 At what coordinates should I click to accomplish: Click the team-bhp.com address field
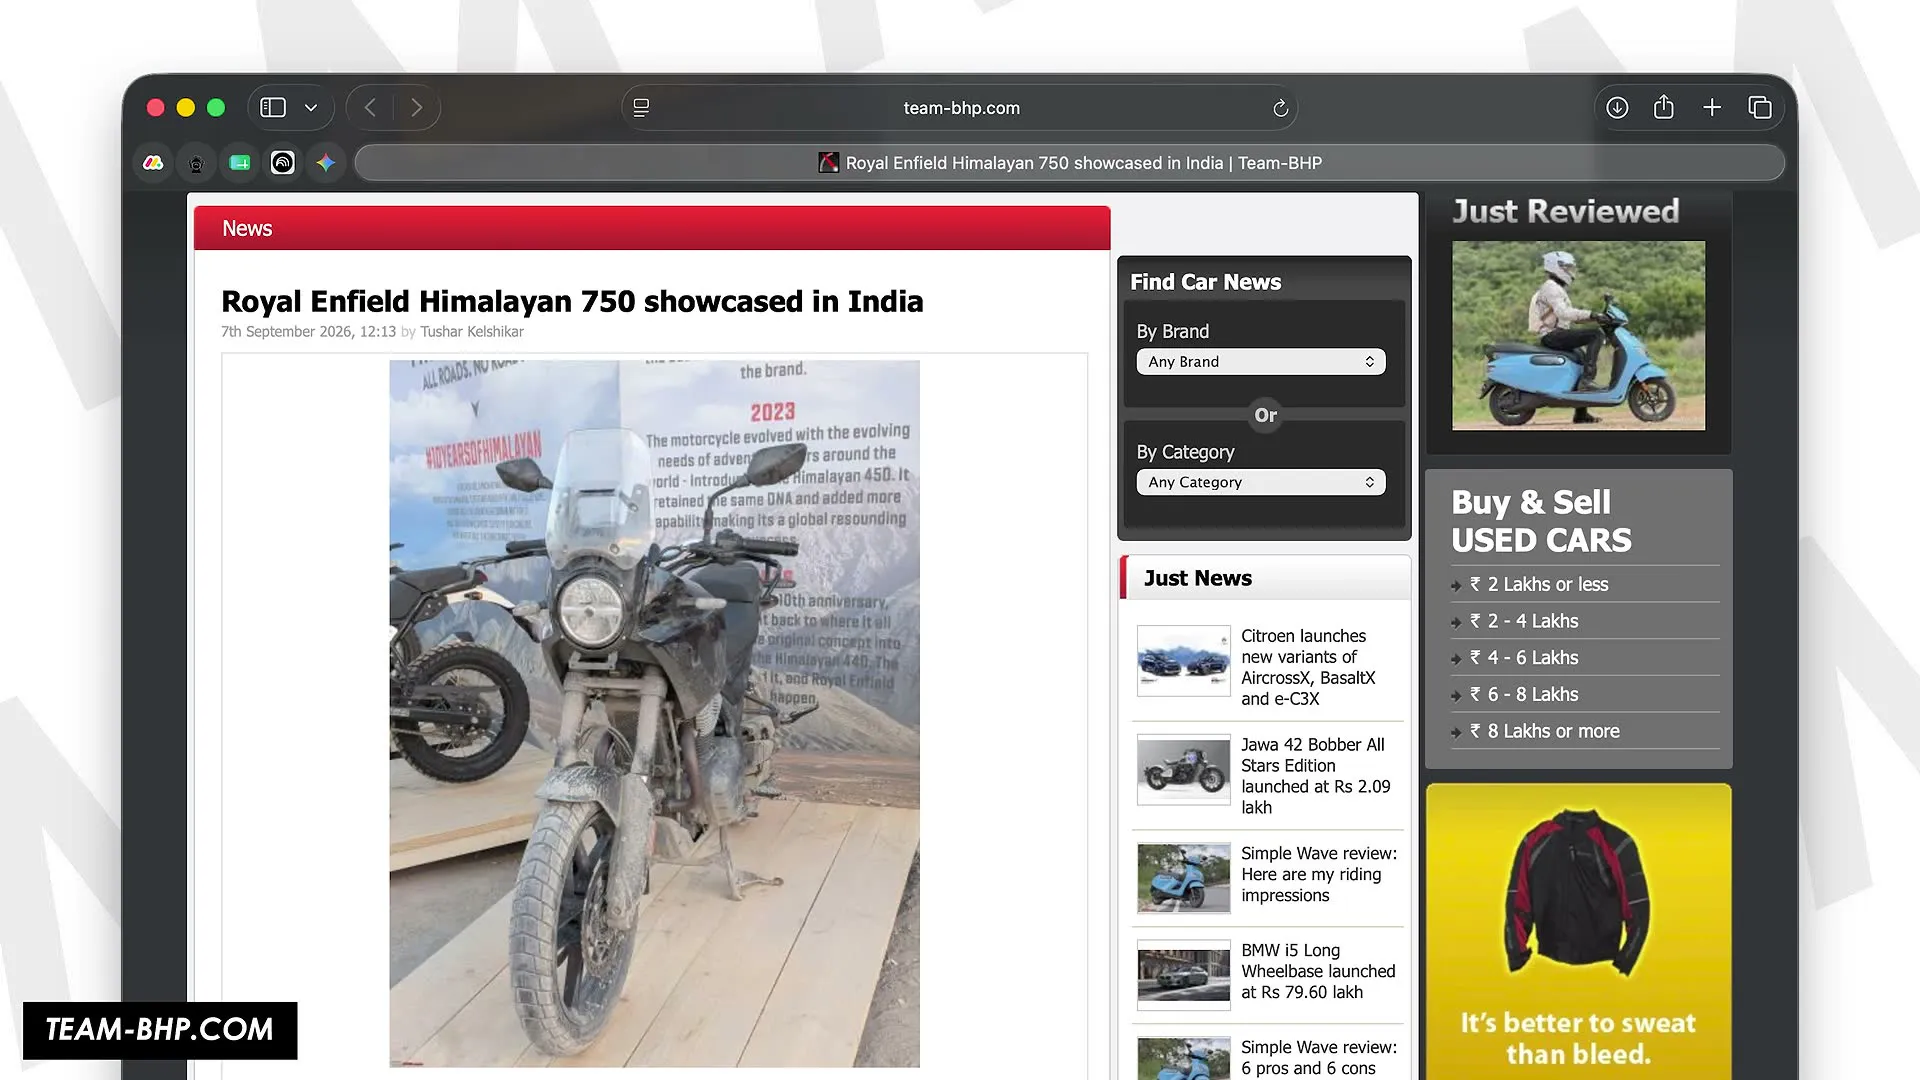pos(961,108)
